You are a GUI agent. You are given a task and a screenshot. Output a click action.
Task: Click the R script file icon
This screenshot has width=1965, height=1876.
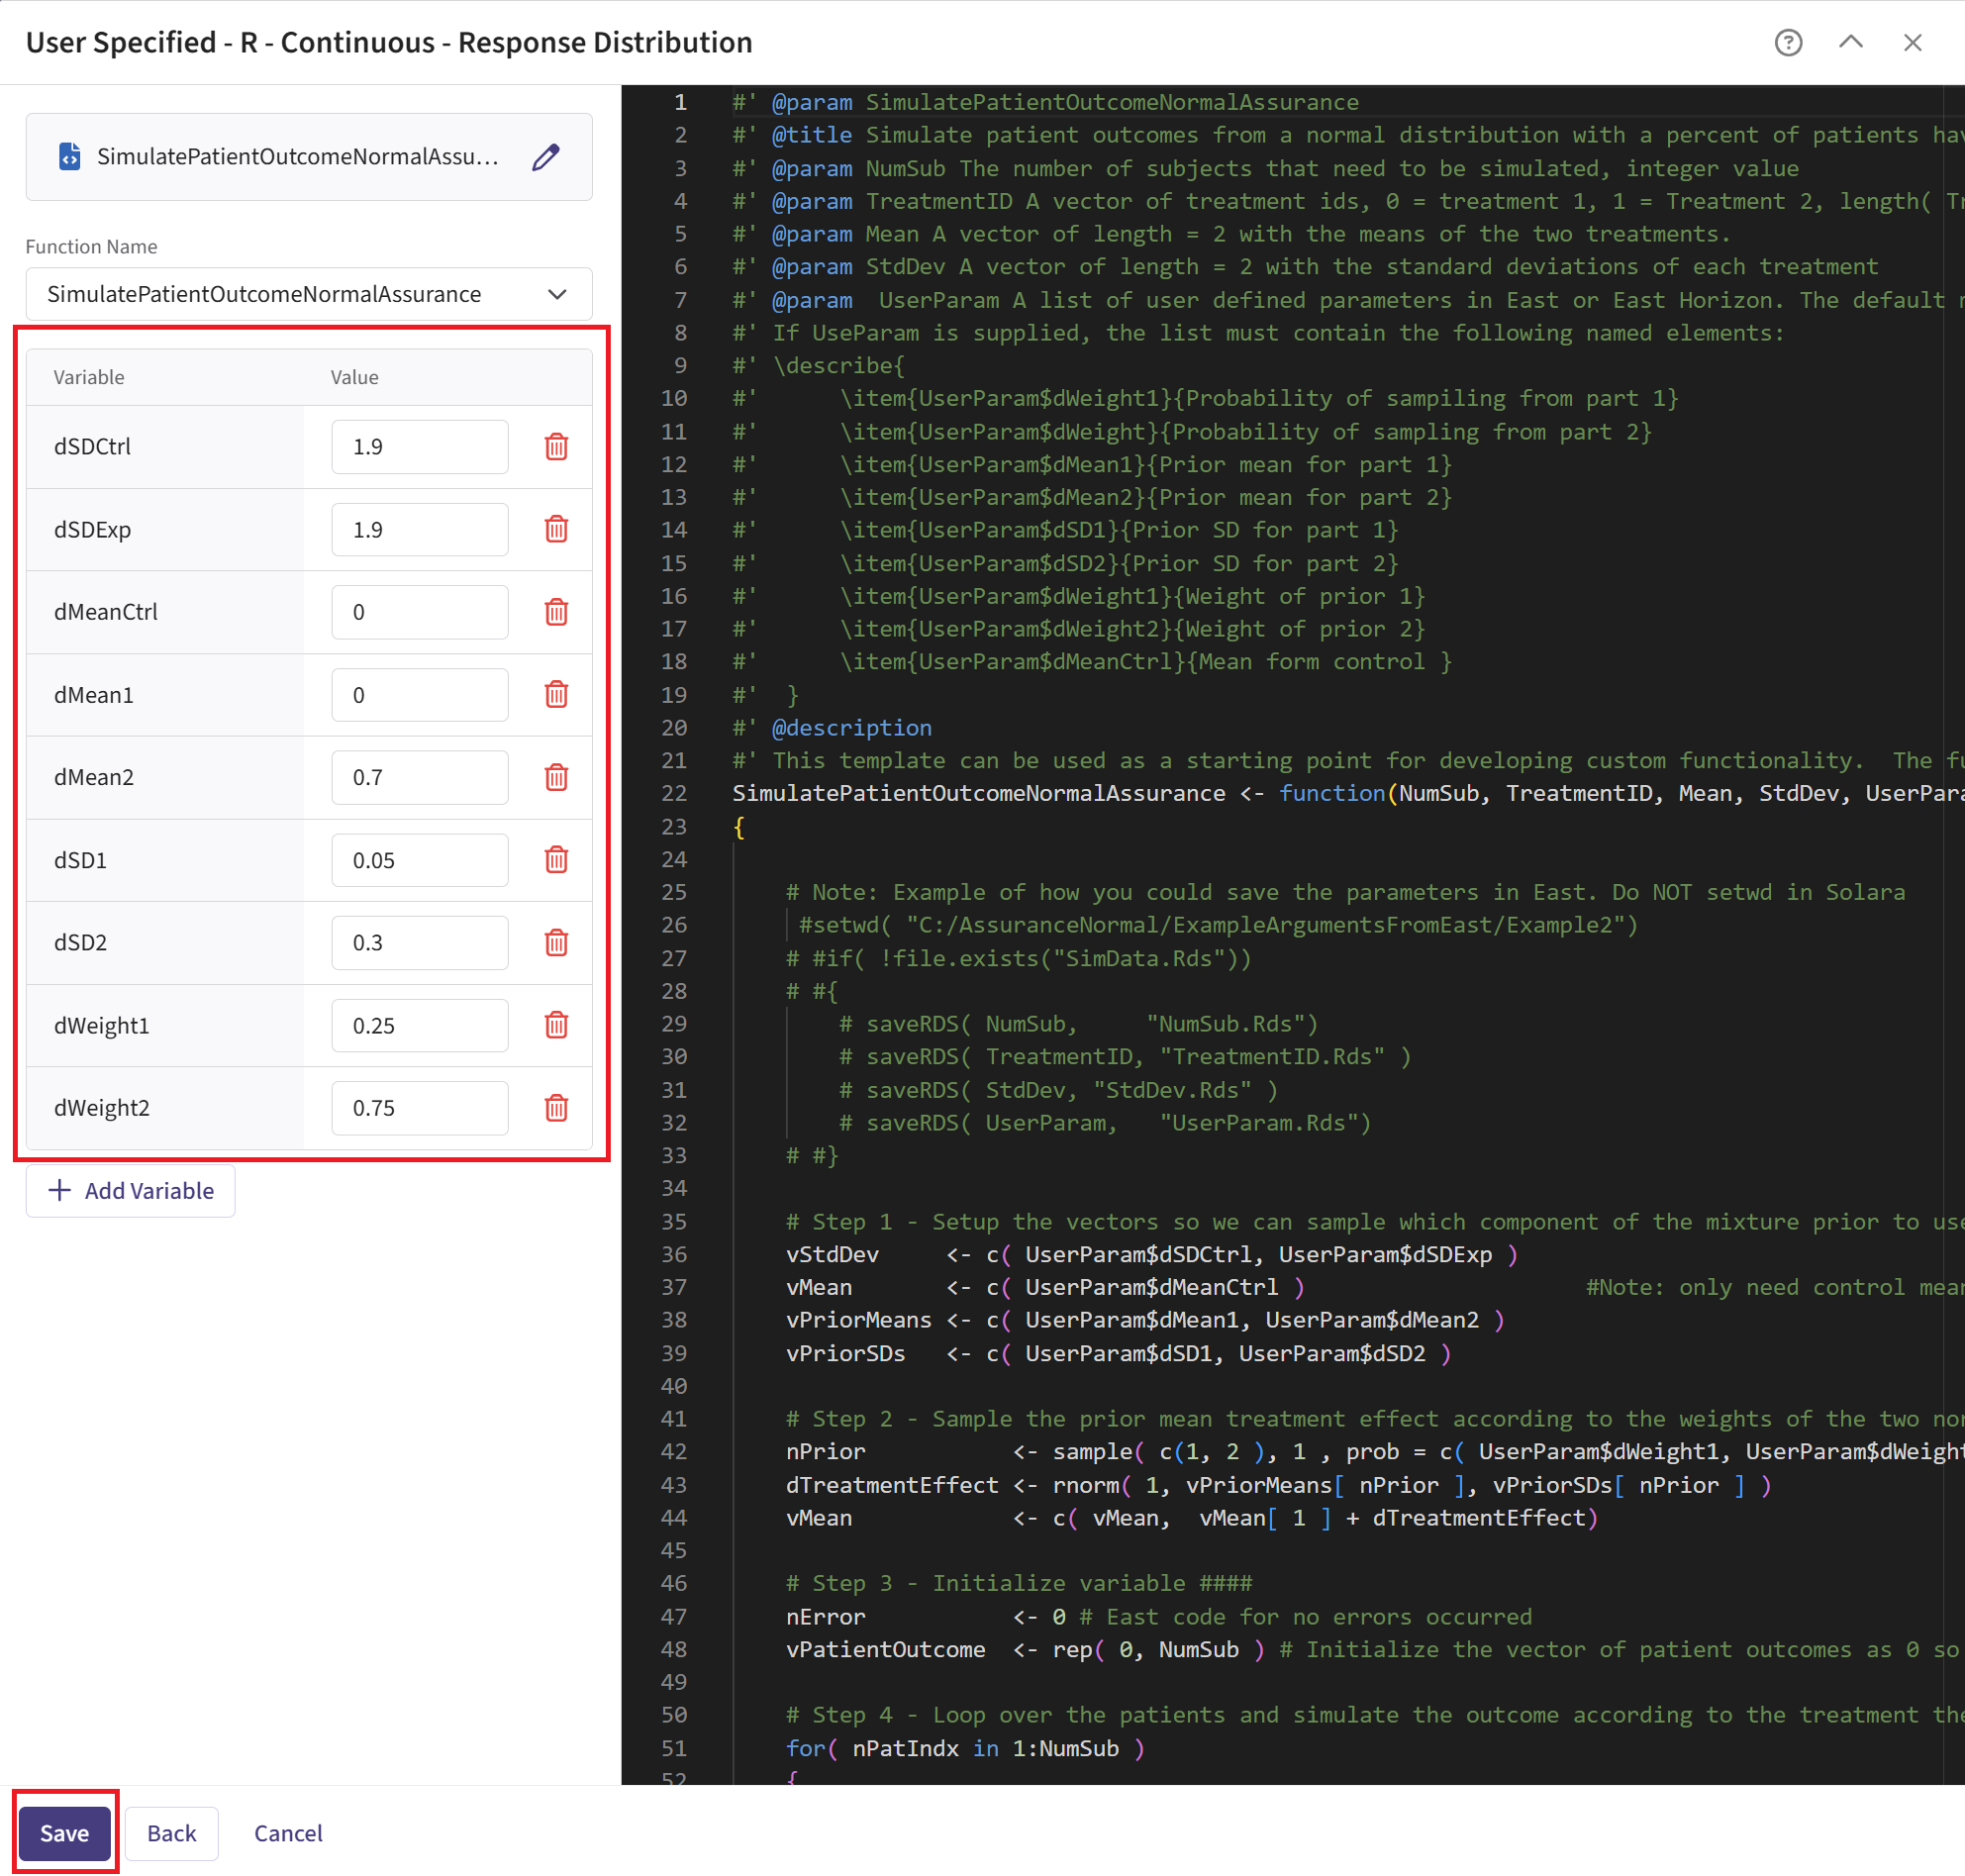tap(69, 157)
